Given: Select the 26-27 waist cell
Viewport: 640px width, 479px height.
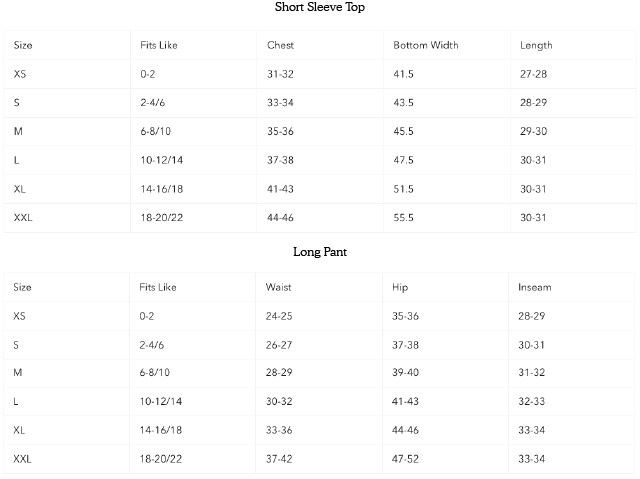Looking at the screenshot, I should [279, 345].
